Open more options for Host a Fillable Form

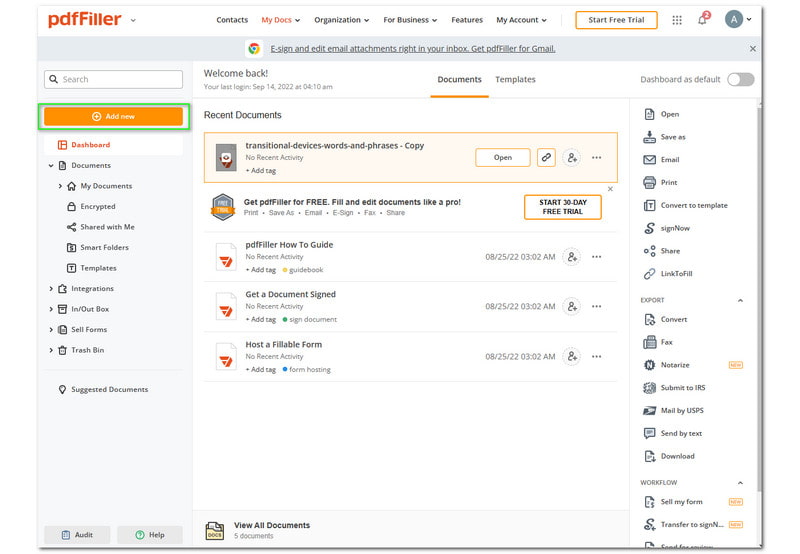click(596, 356)
